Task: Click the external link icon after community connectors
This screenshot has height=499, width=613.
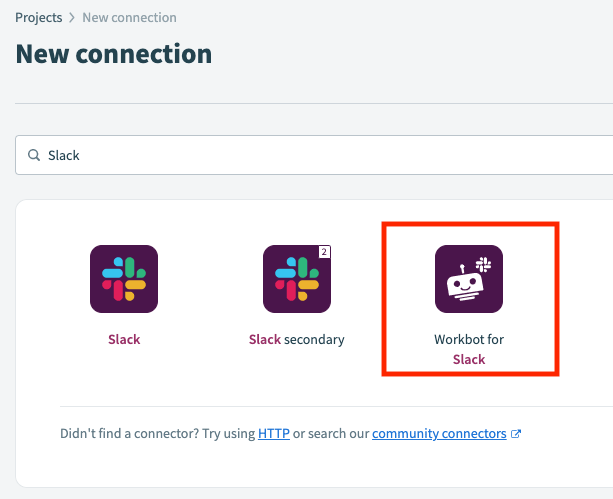Action: [x=516, y=434]
